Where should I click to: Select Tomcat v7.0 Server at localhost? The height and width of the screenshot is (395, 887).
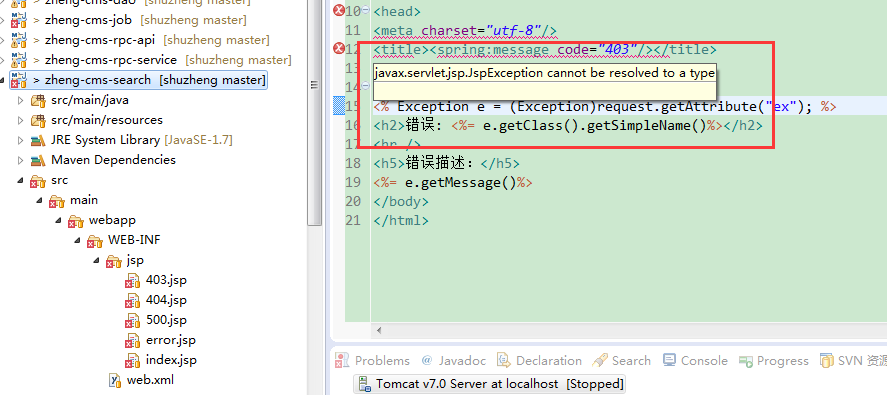point(490,384)
